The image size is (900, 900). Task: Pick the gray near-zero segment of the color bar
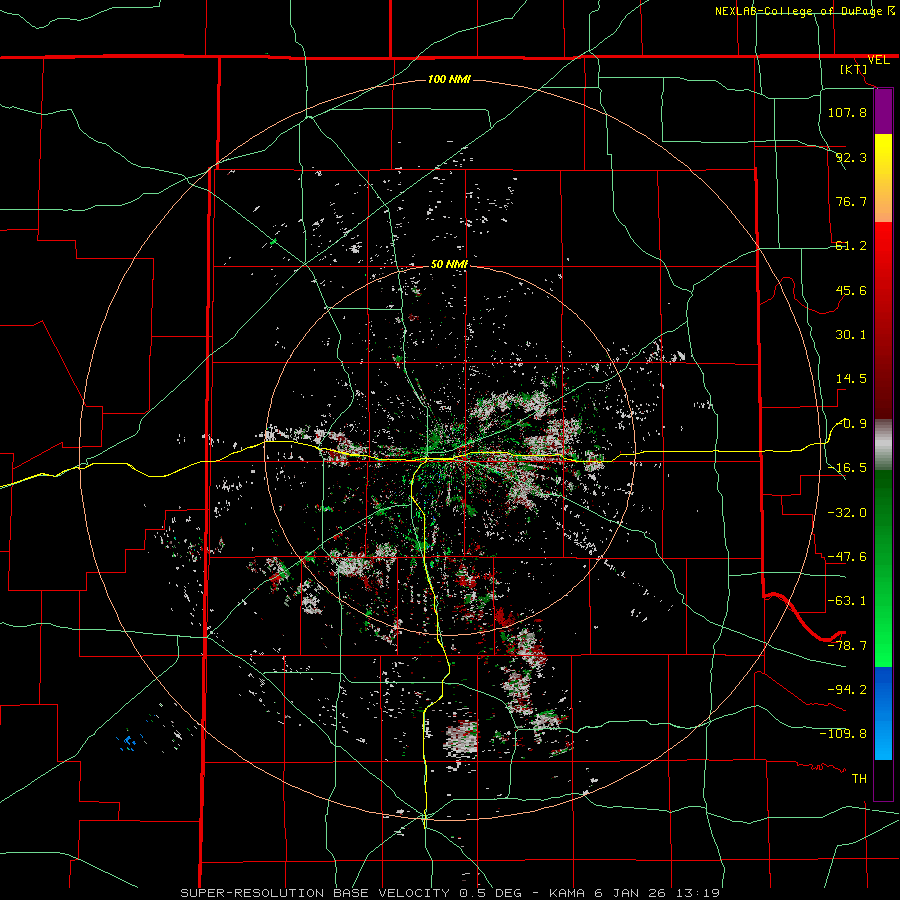point(883,445)
